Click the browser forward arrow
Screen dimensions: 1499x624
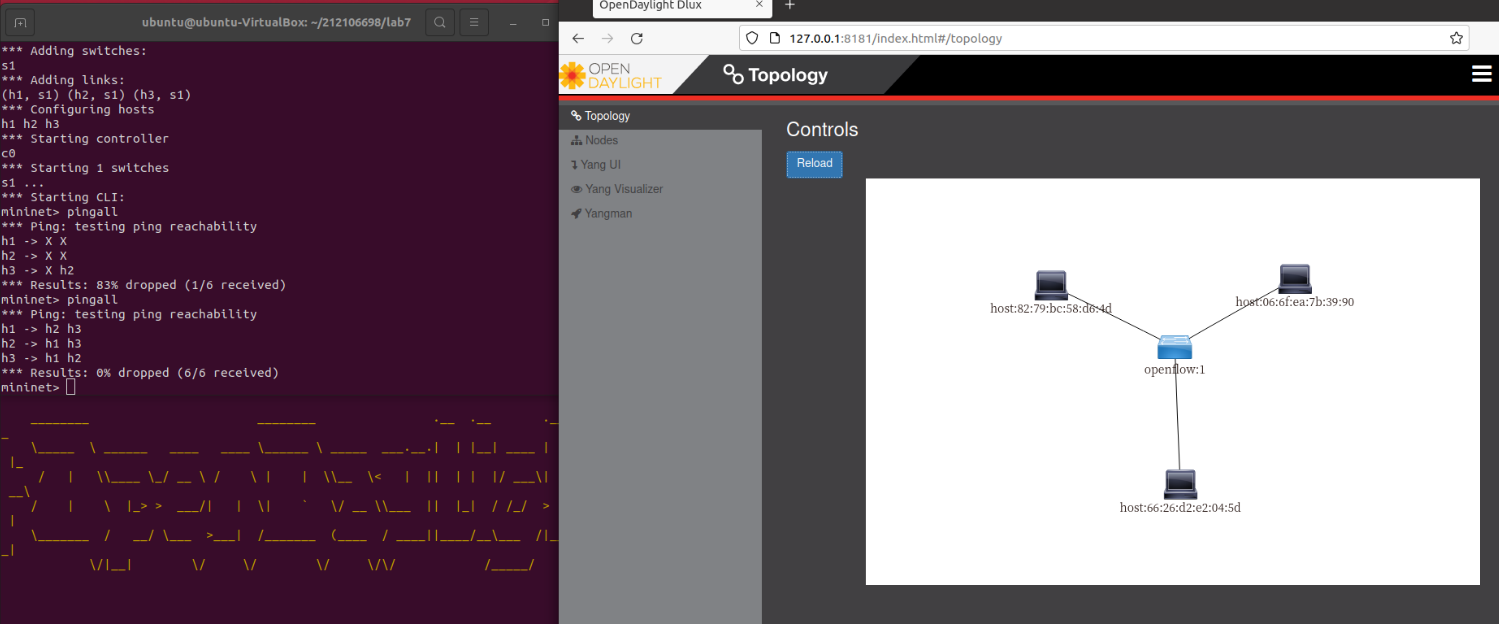[607, 38]
